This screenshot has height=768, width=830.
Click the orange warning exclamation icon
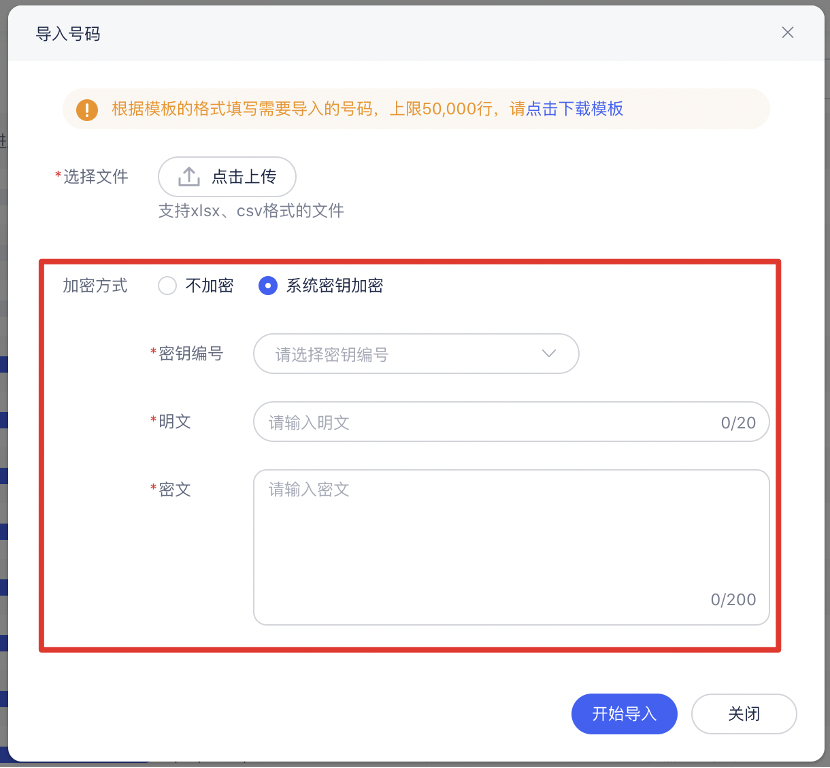87,110
